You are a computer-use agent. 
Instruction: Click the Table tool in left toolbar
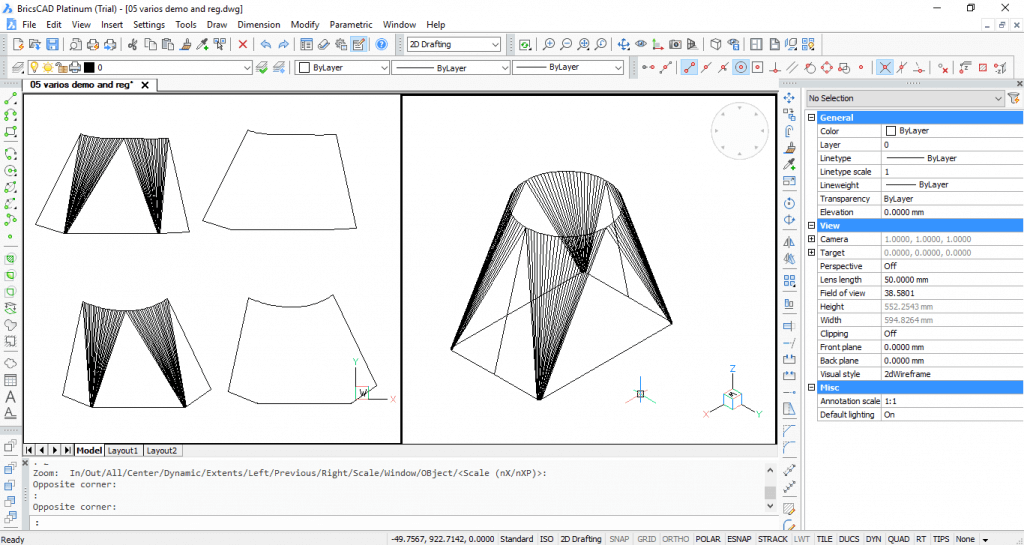pyautogui.click(x=10, y=381)
